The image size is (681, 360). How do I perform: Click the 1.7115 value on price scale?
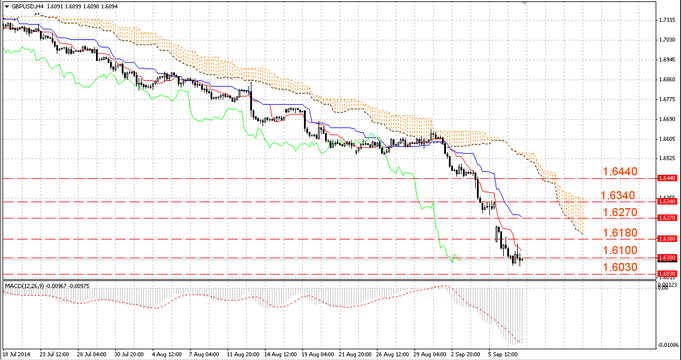click(x=667, y=20)
